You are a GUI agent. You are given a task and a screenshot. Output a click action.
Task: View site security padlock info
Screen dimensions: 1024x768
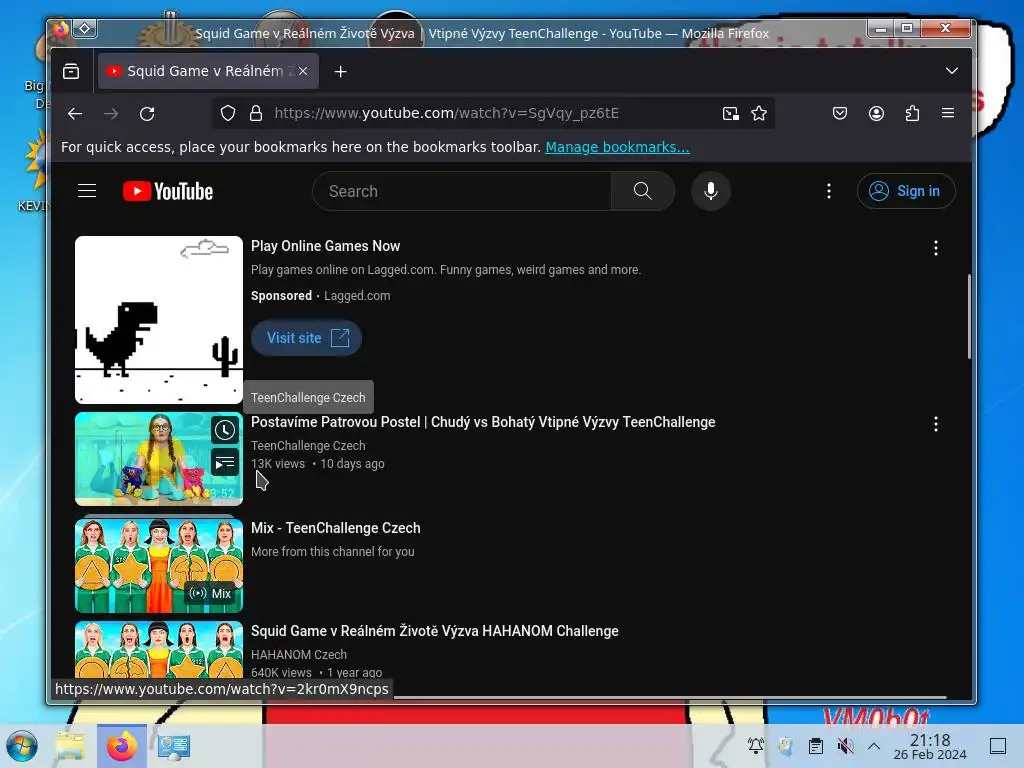256,113
